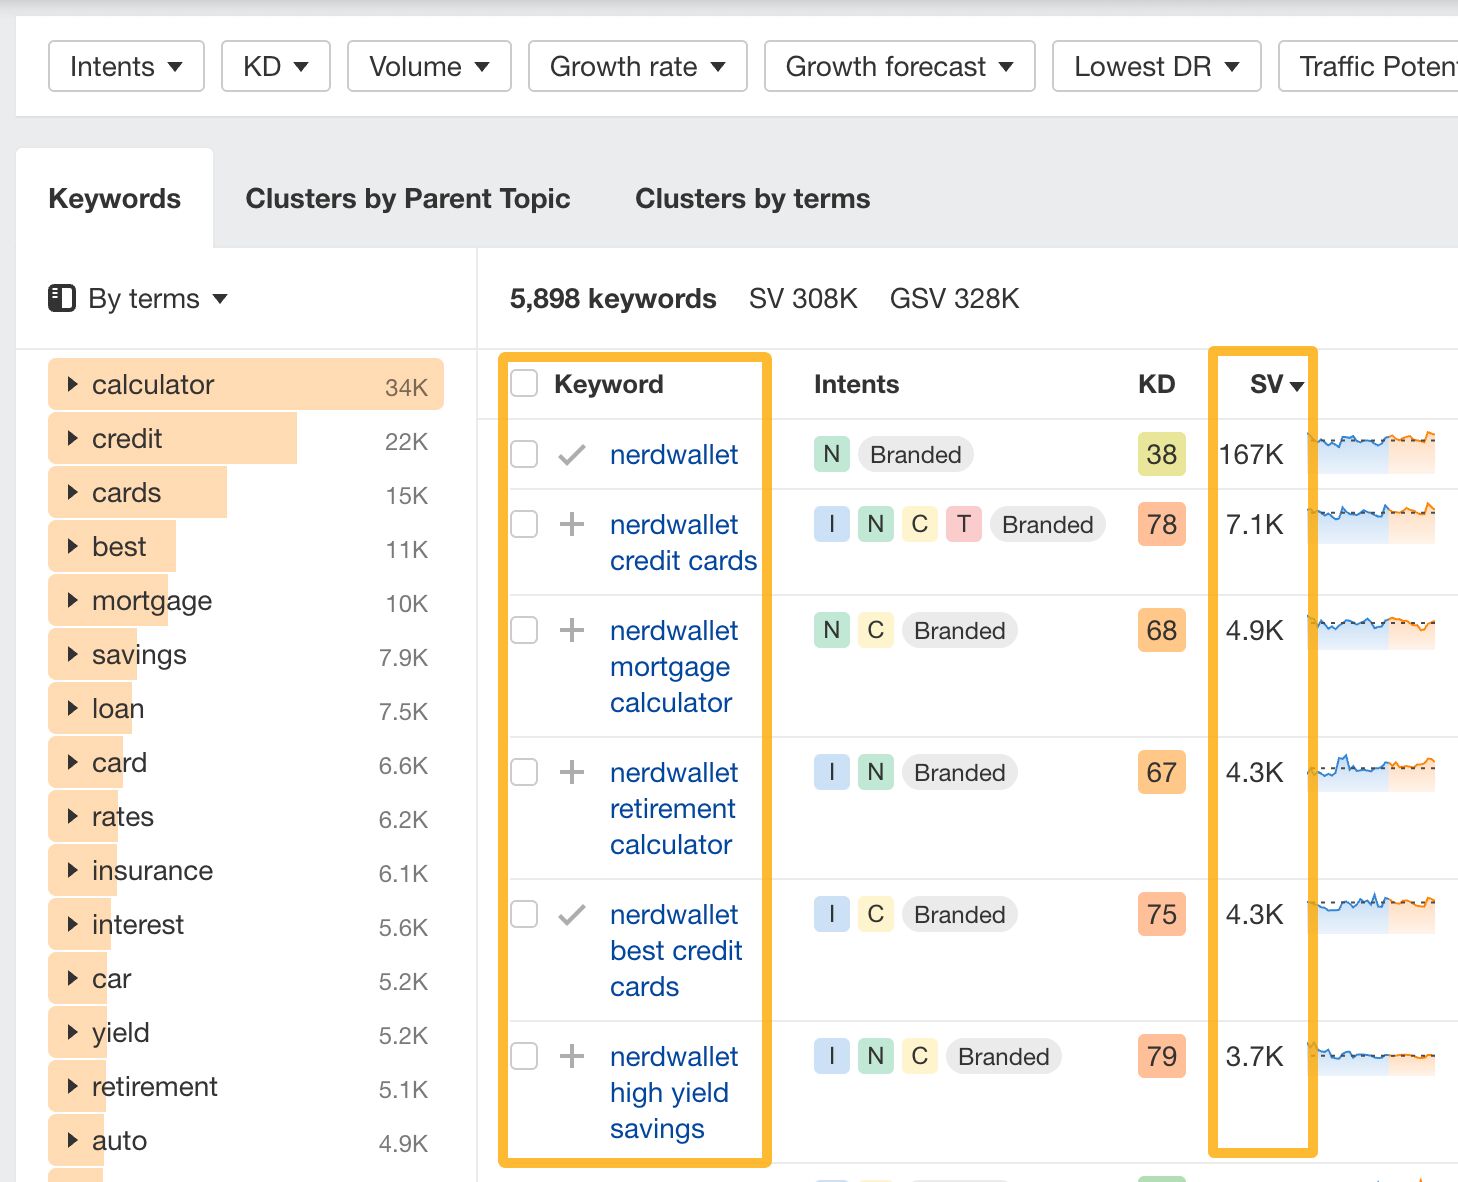1458x1182 pixels.
Task: Open the Volume filter dropdown
Action: [x=429, y=66]
